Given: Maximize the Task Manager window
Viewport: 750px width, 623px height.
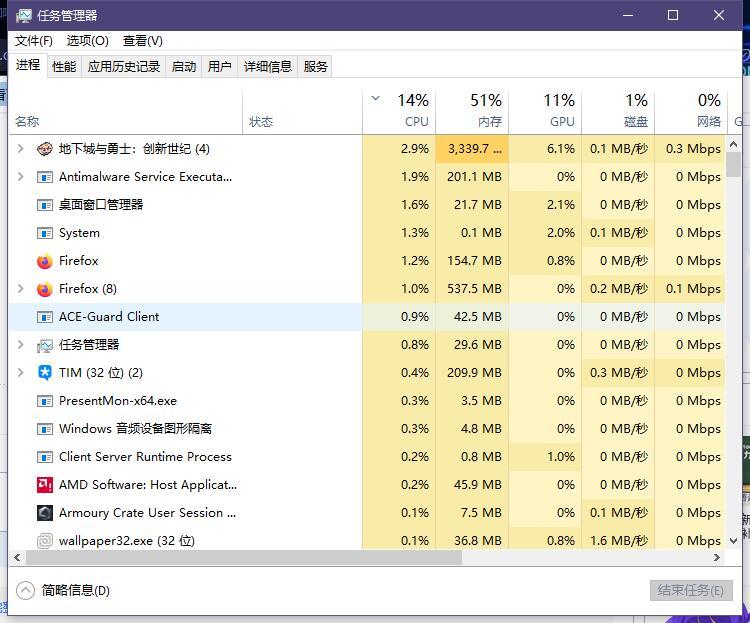Looking at the screenshot, I should (x=673, y=15).
